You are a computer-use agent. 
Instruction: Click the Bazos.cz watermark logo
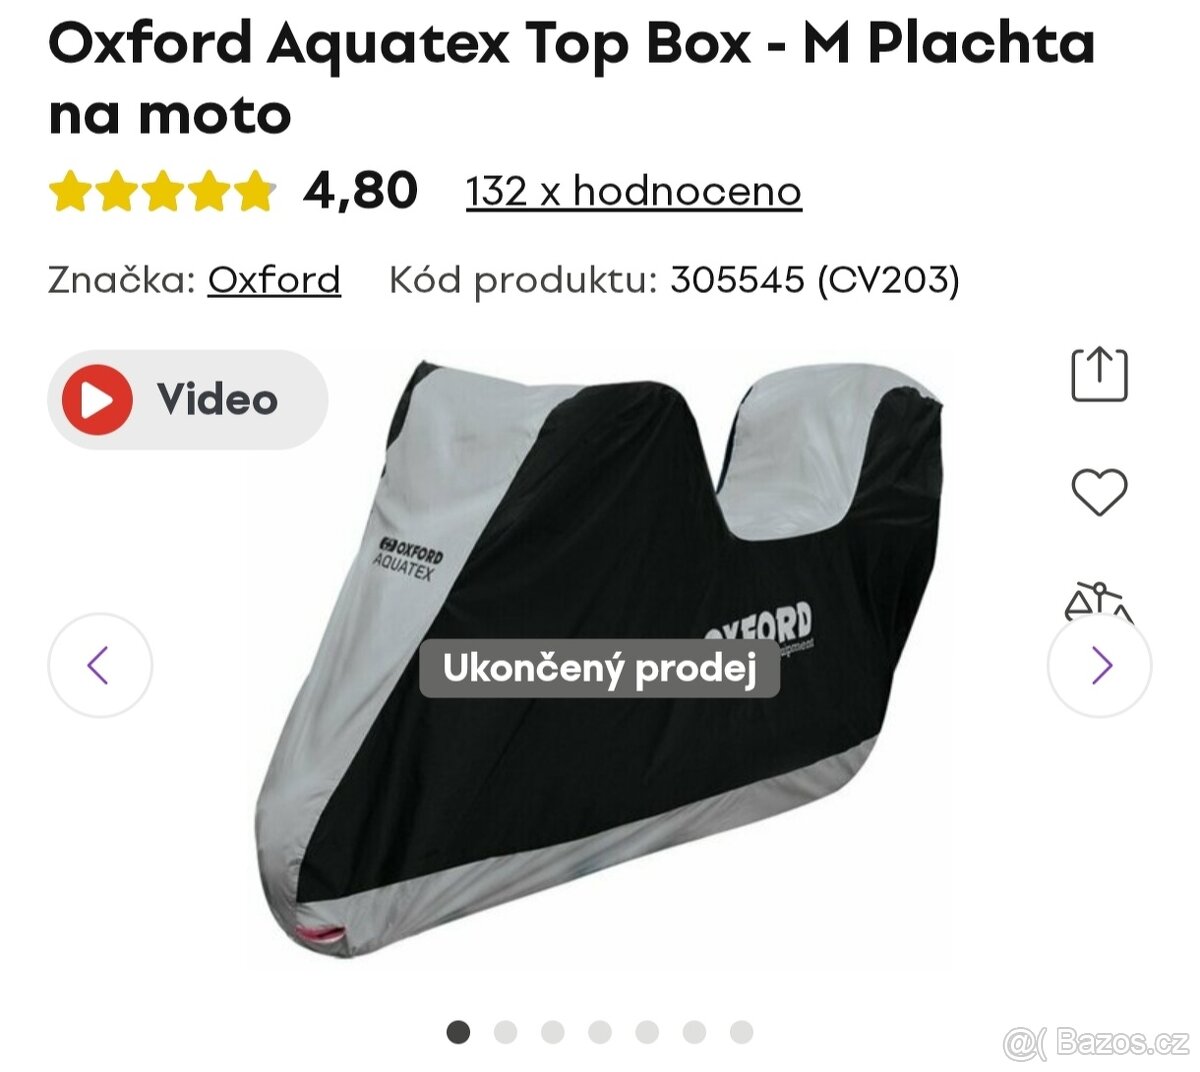1096,1043
